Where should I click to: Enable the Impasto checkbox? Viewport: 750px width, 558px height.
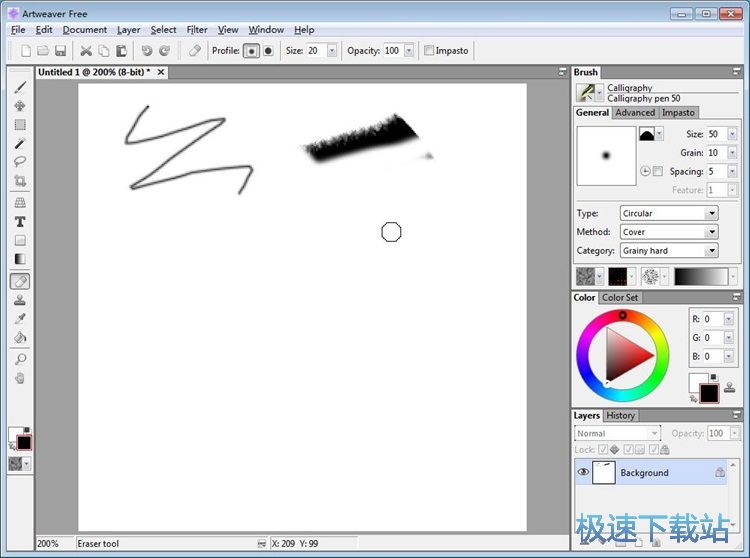[x=429, y=51]
